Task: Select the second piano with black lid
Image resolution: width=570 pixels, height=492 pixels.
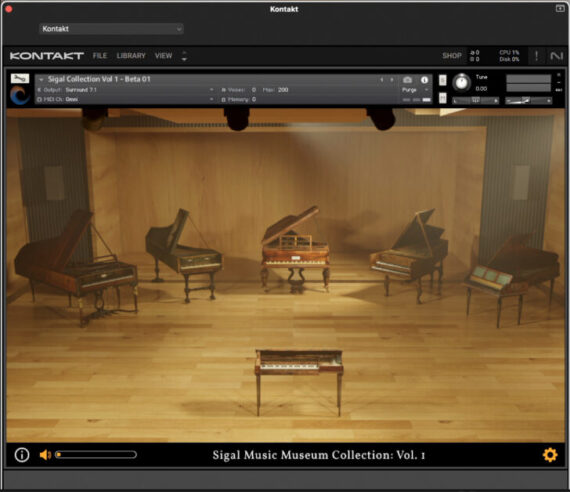Action: [184, 255]
